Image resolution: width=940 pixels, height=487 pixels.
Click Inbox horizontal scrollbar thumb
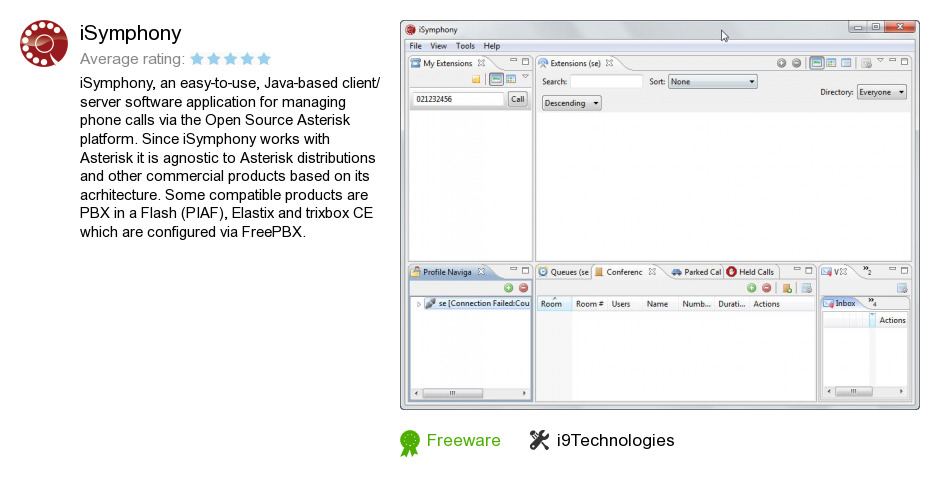[853, 392]
